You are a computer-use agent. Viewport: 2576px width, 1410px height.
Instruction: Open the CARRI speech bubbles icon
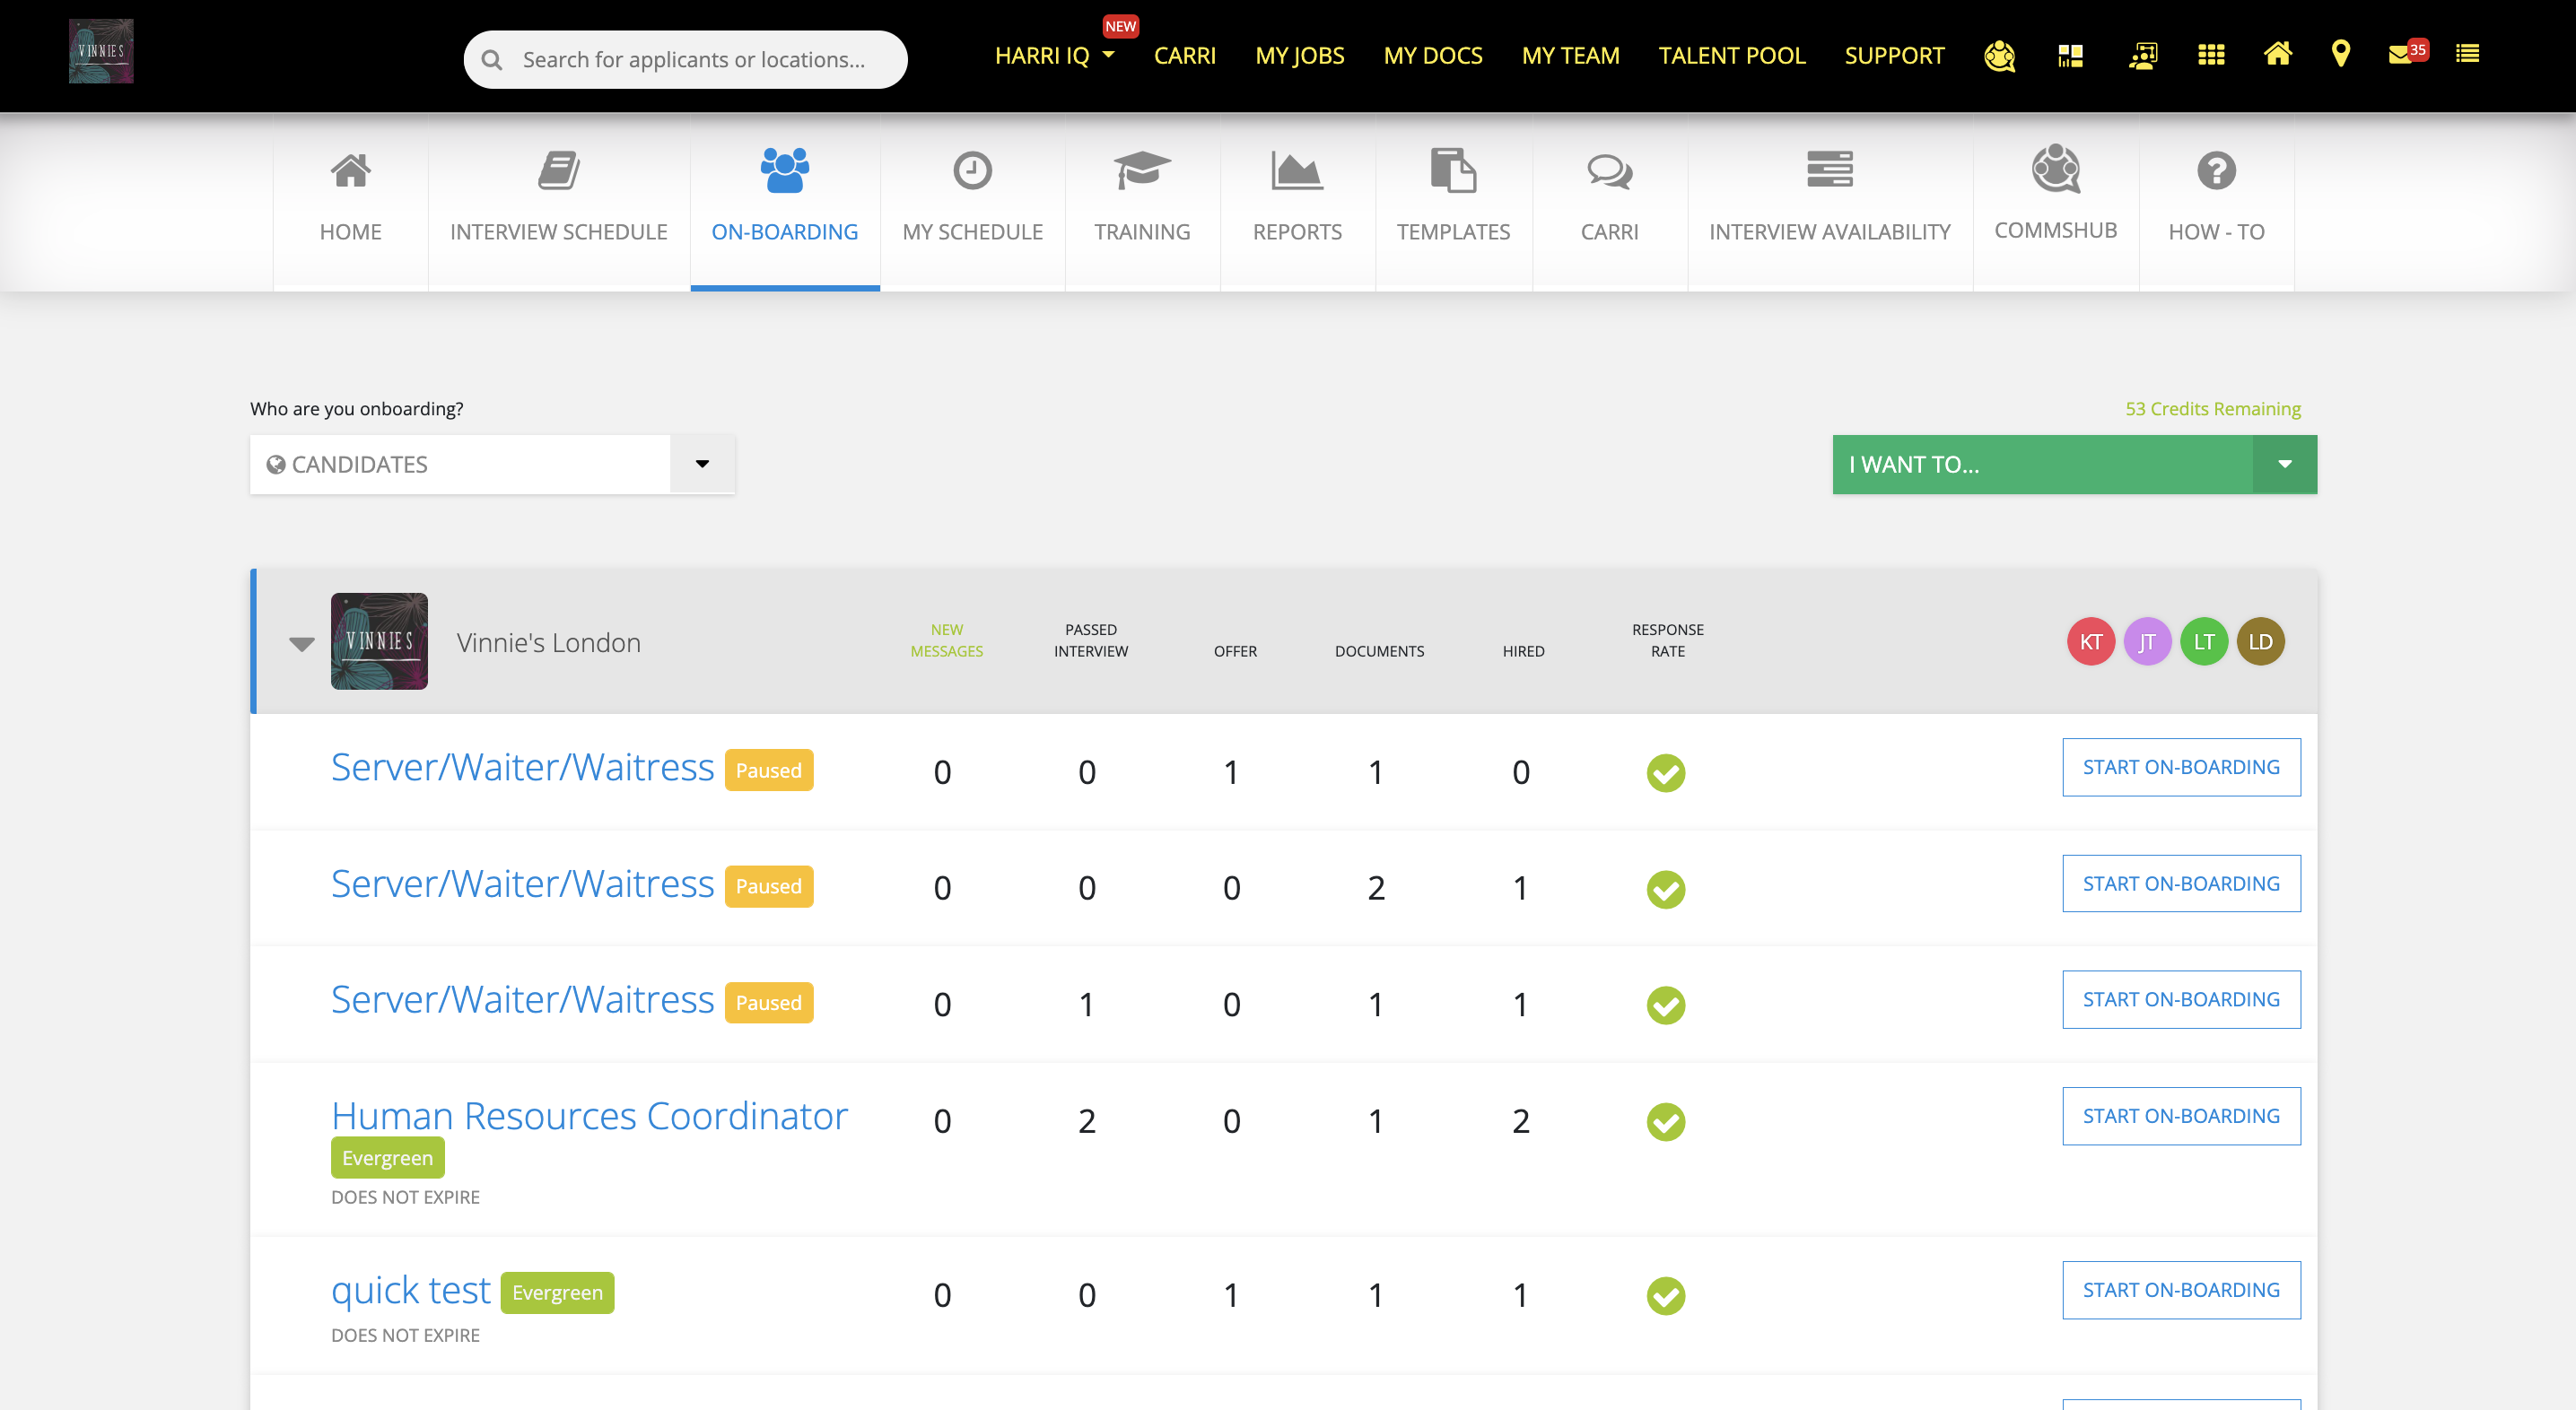point(1609,171)
